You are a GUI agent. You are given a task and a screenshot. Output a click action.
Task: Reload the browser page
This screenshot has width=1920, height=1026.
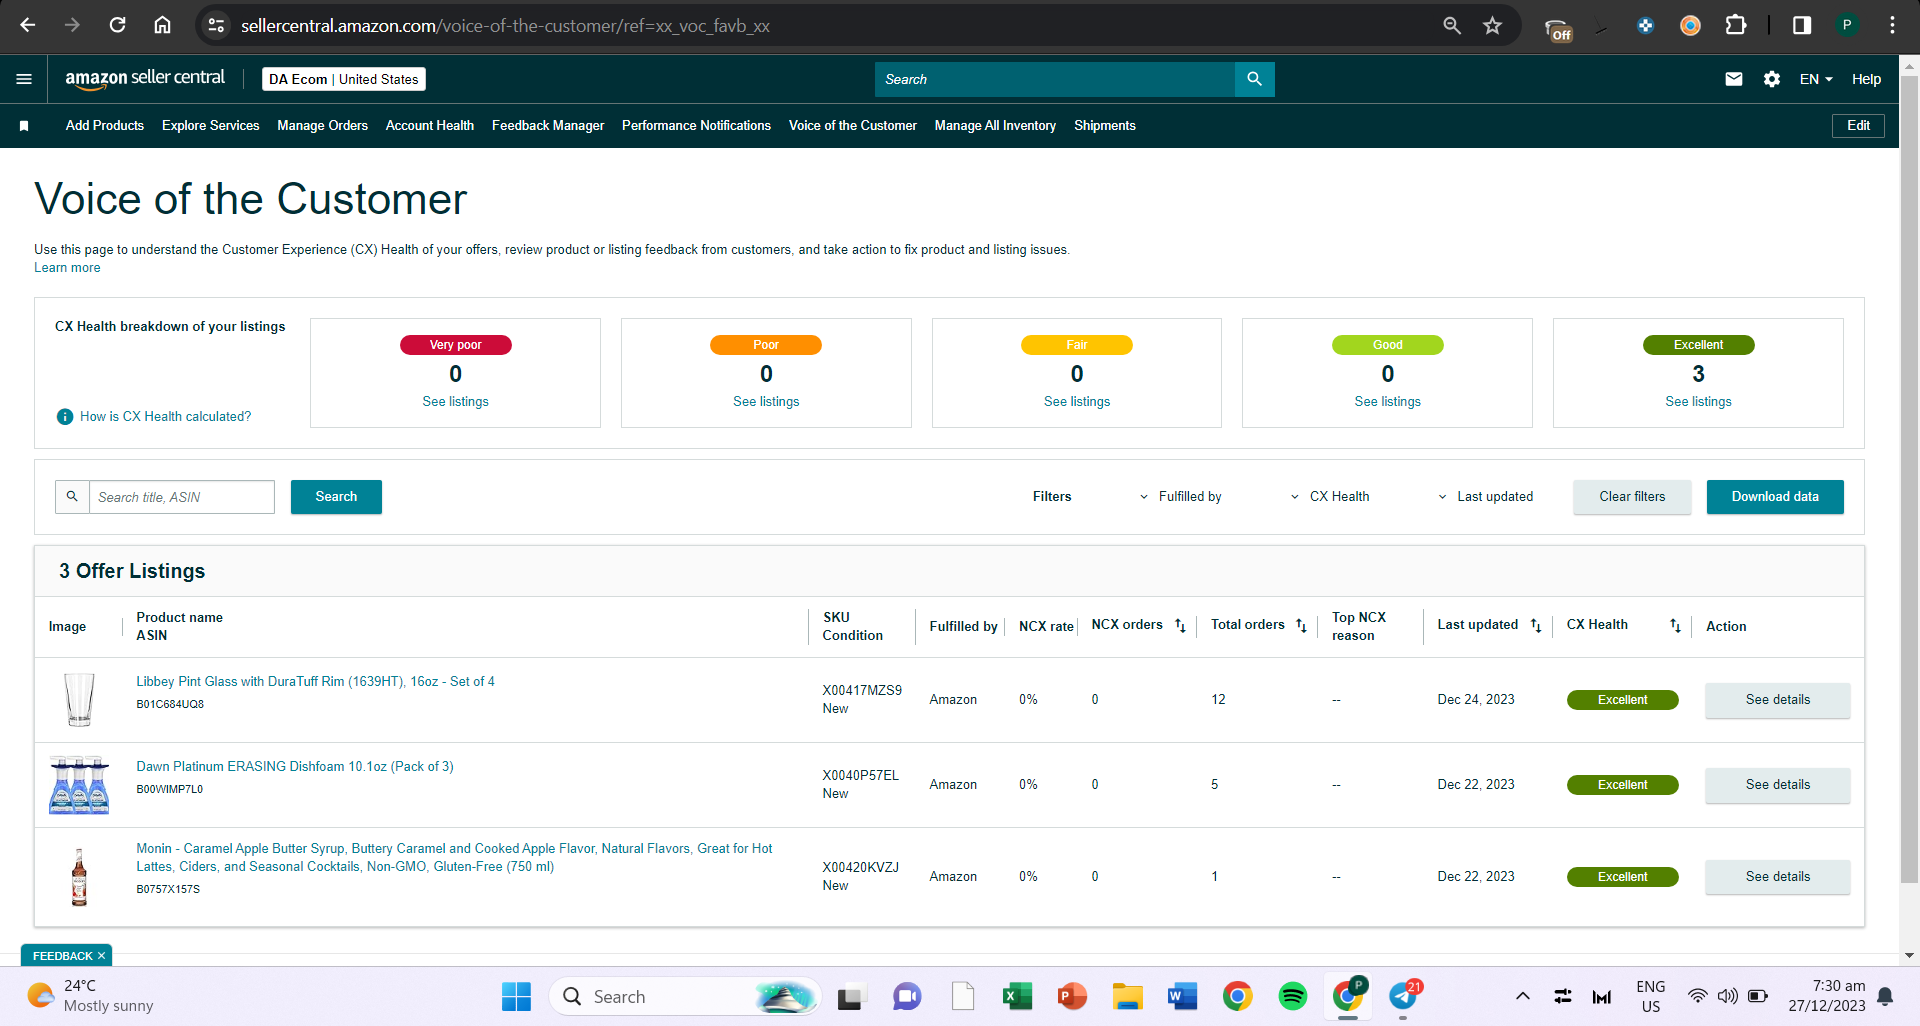click(117, 25)
